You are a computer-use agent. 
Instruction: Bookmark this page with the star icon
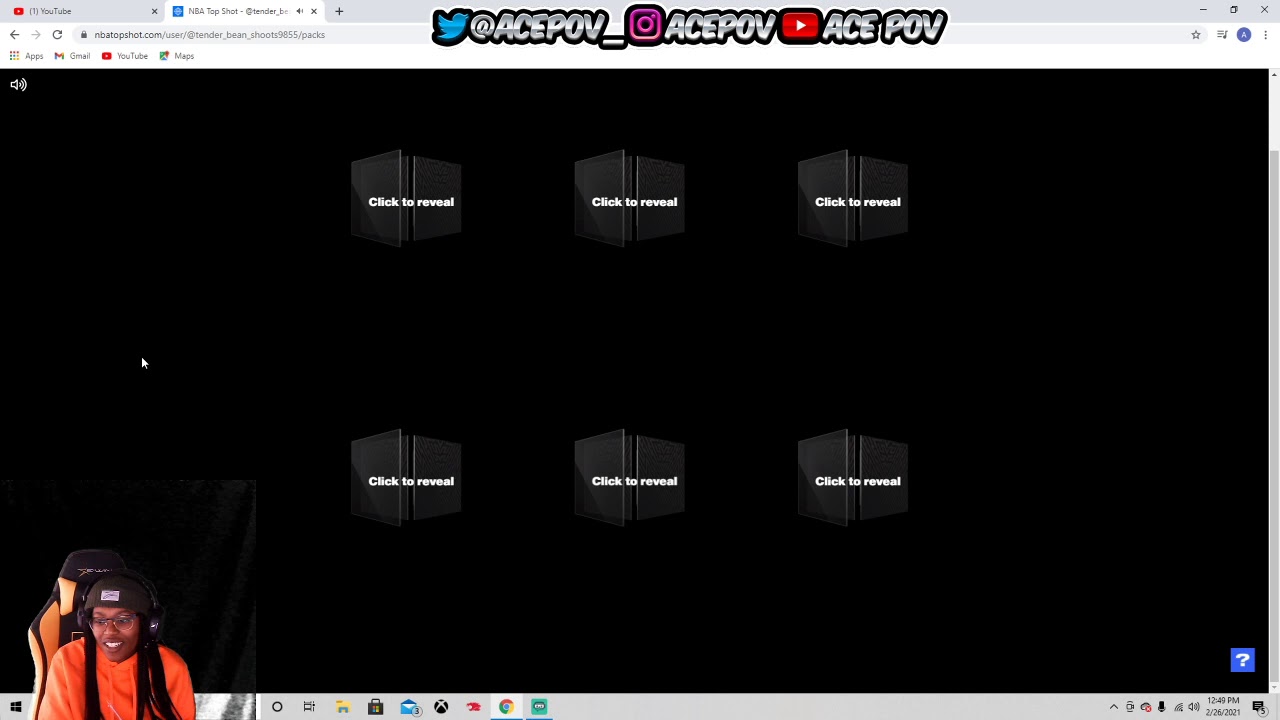(1195, 35)
